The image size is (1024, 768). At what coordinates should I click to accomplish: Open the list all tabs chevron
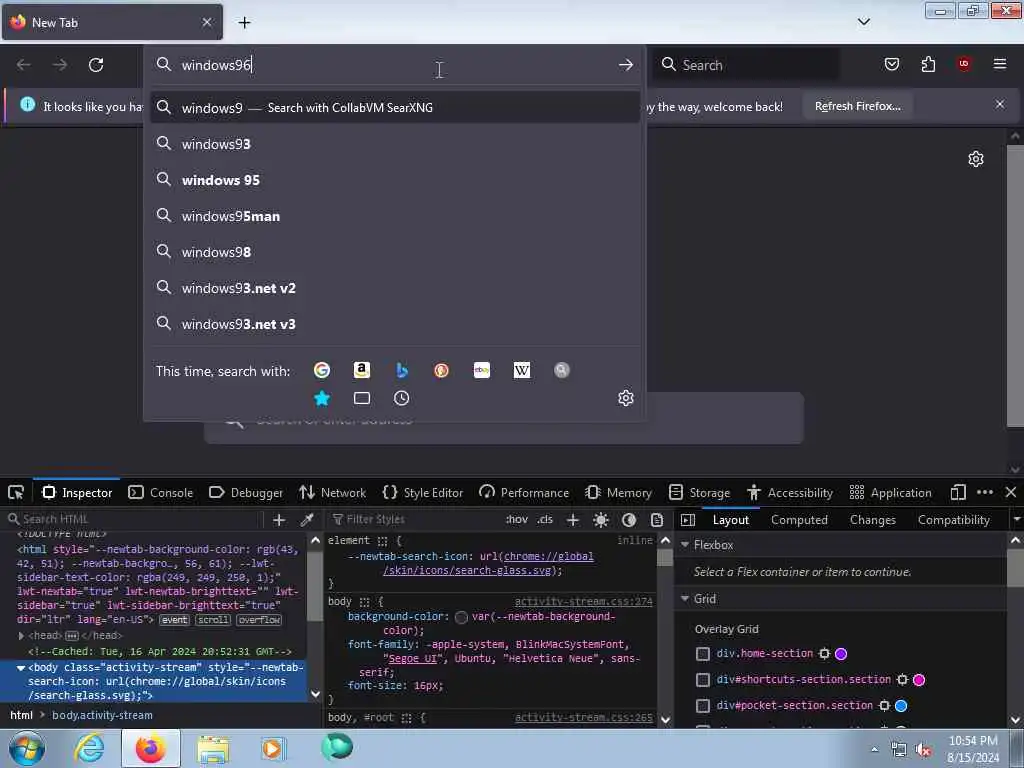pyautogui.click(x=863, y=22)
